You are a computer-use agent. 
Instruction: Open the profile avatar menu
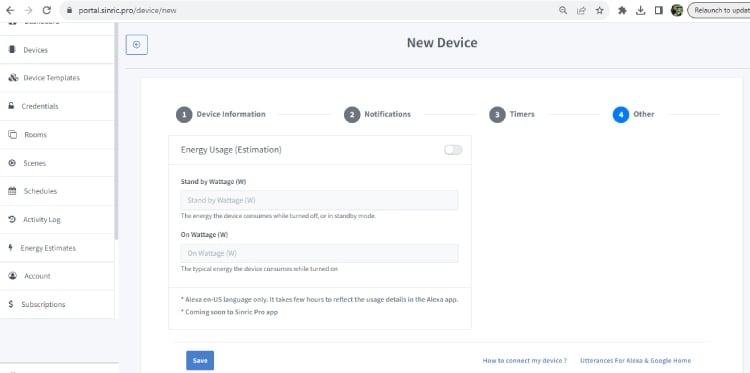pos(676,10)
